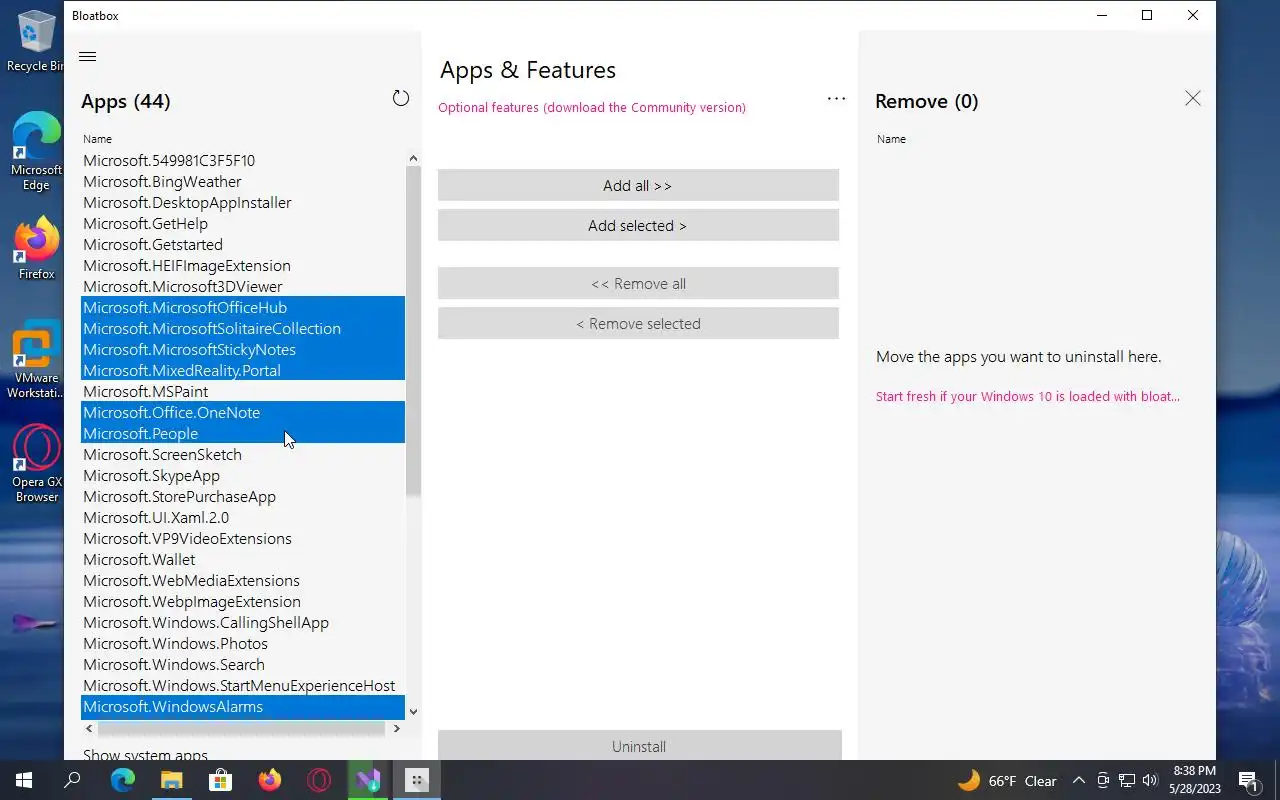Viewport: 1280px width, 800px height.
Task: Open Firefox desktop shortcut
Action: click(x=36, y=248)
